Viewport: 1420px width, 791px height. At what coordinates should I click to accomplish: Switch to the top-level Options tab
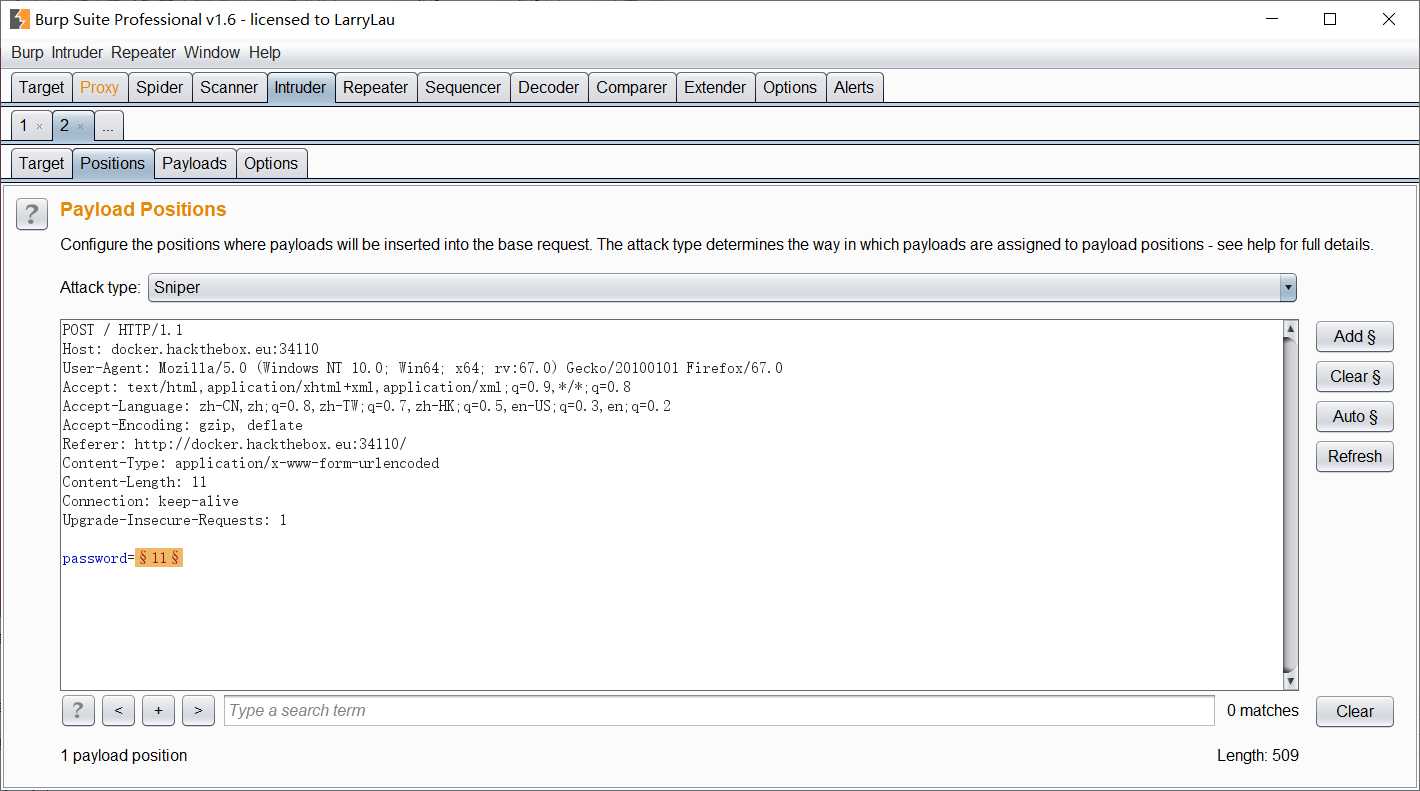click(x=790, y=87)
